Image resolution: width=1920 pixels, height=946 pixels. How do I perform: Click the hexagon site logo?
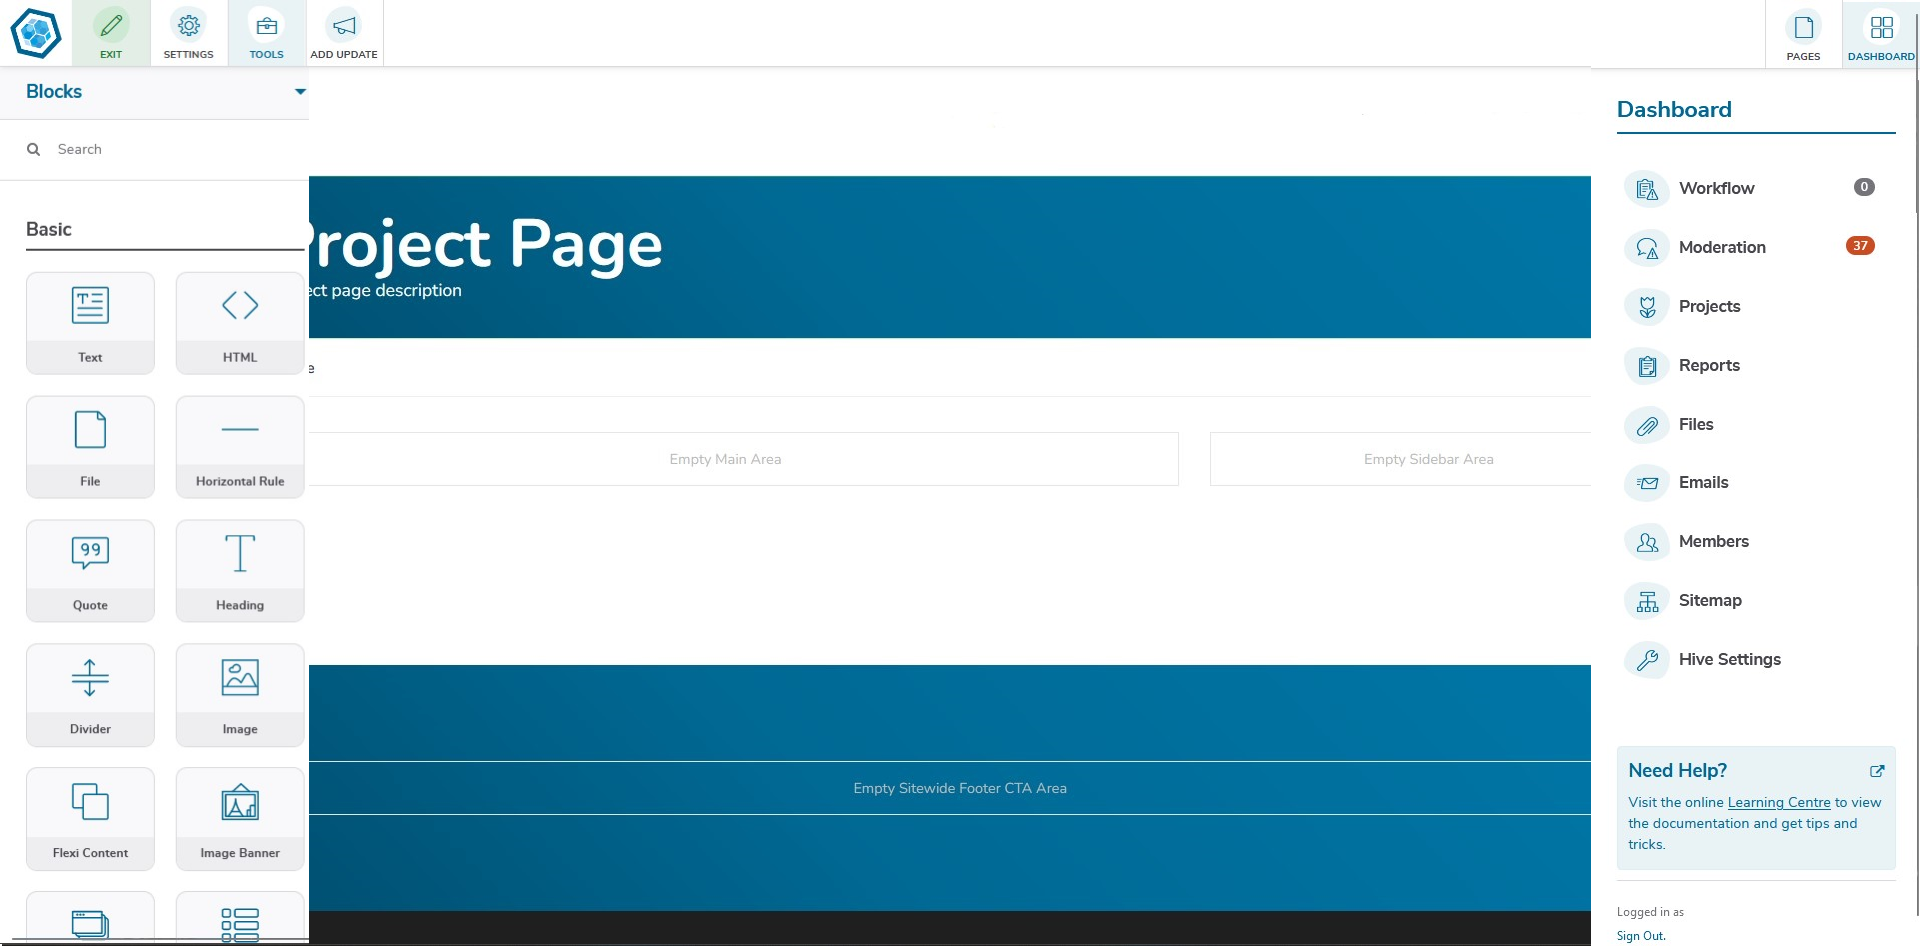click(x=36, y=33)
